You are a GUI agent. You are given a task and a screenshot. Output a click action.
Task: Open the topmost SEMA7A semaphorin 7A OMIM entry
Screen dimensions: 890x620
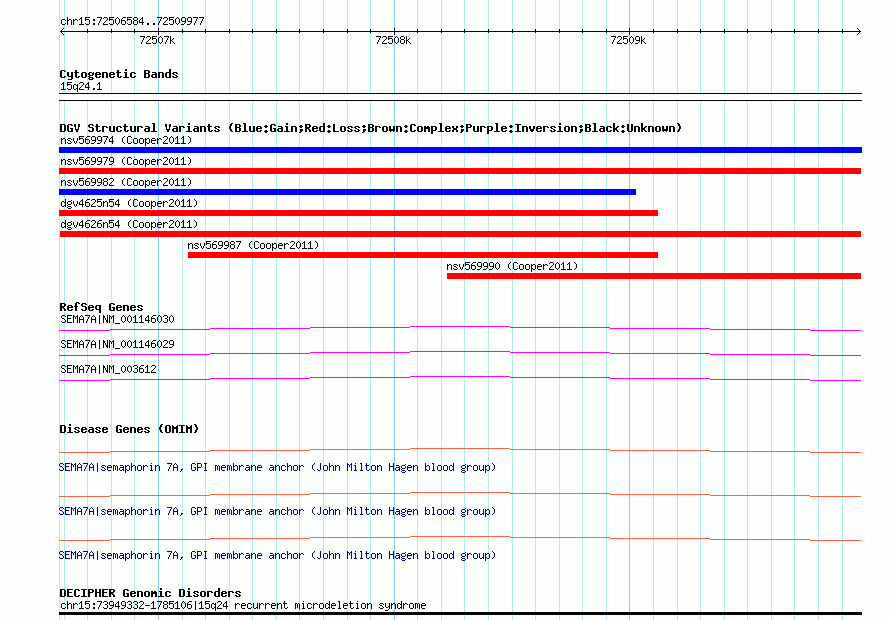coord(277,467)
